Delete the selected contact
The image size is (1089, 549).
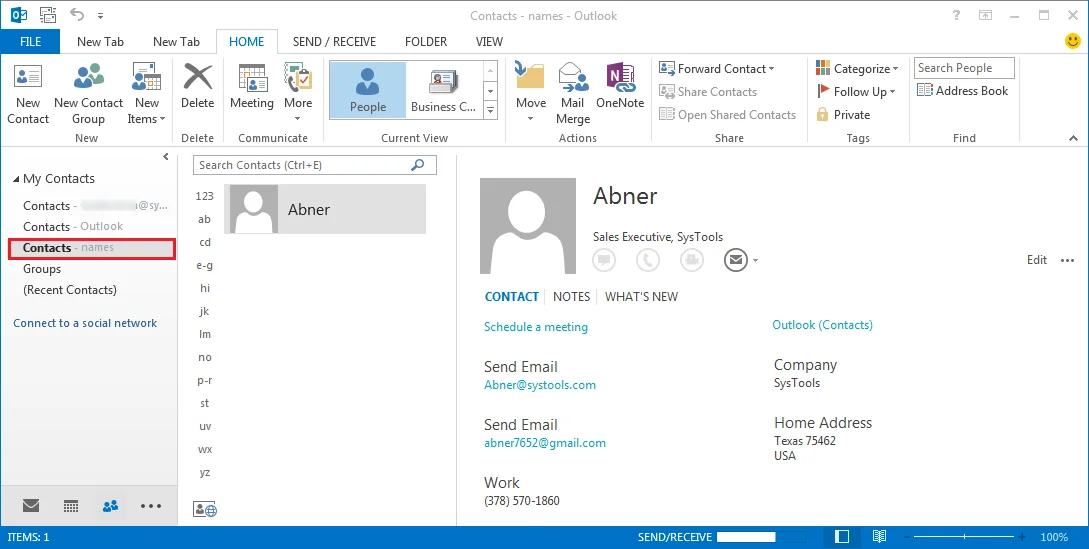coord(197,87)
